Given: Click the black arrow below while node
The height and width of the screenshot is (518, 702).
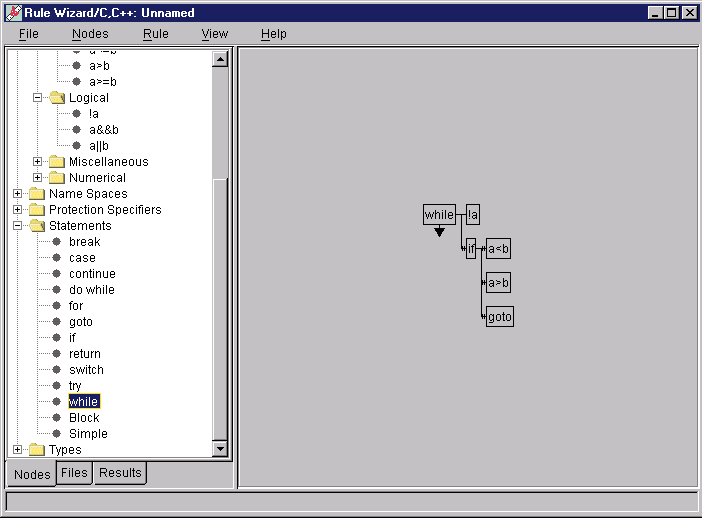Looking at the screenshot, I should point(439,232).
